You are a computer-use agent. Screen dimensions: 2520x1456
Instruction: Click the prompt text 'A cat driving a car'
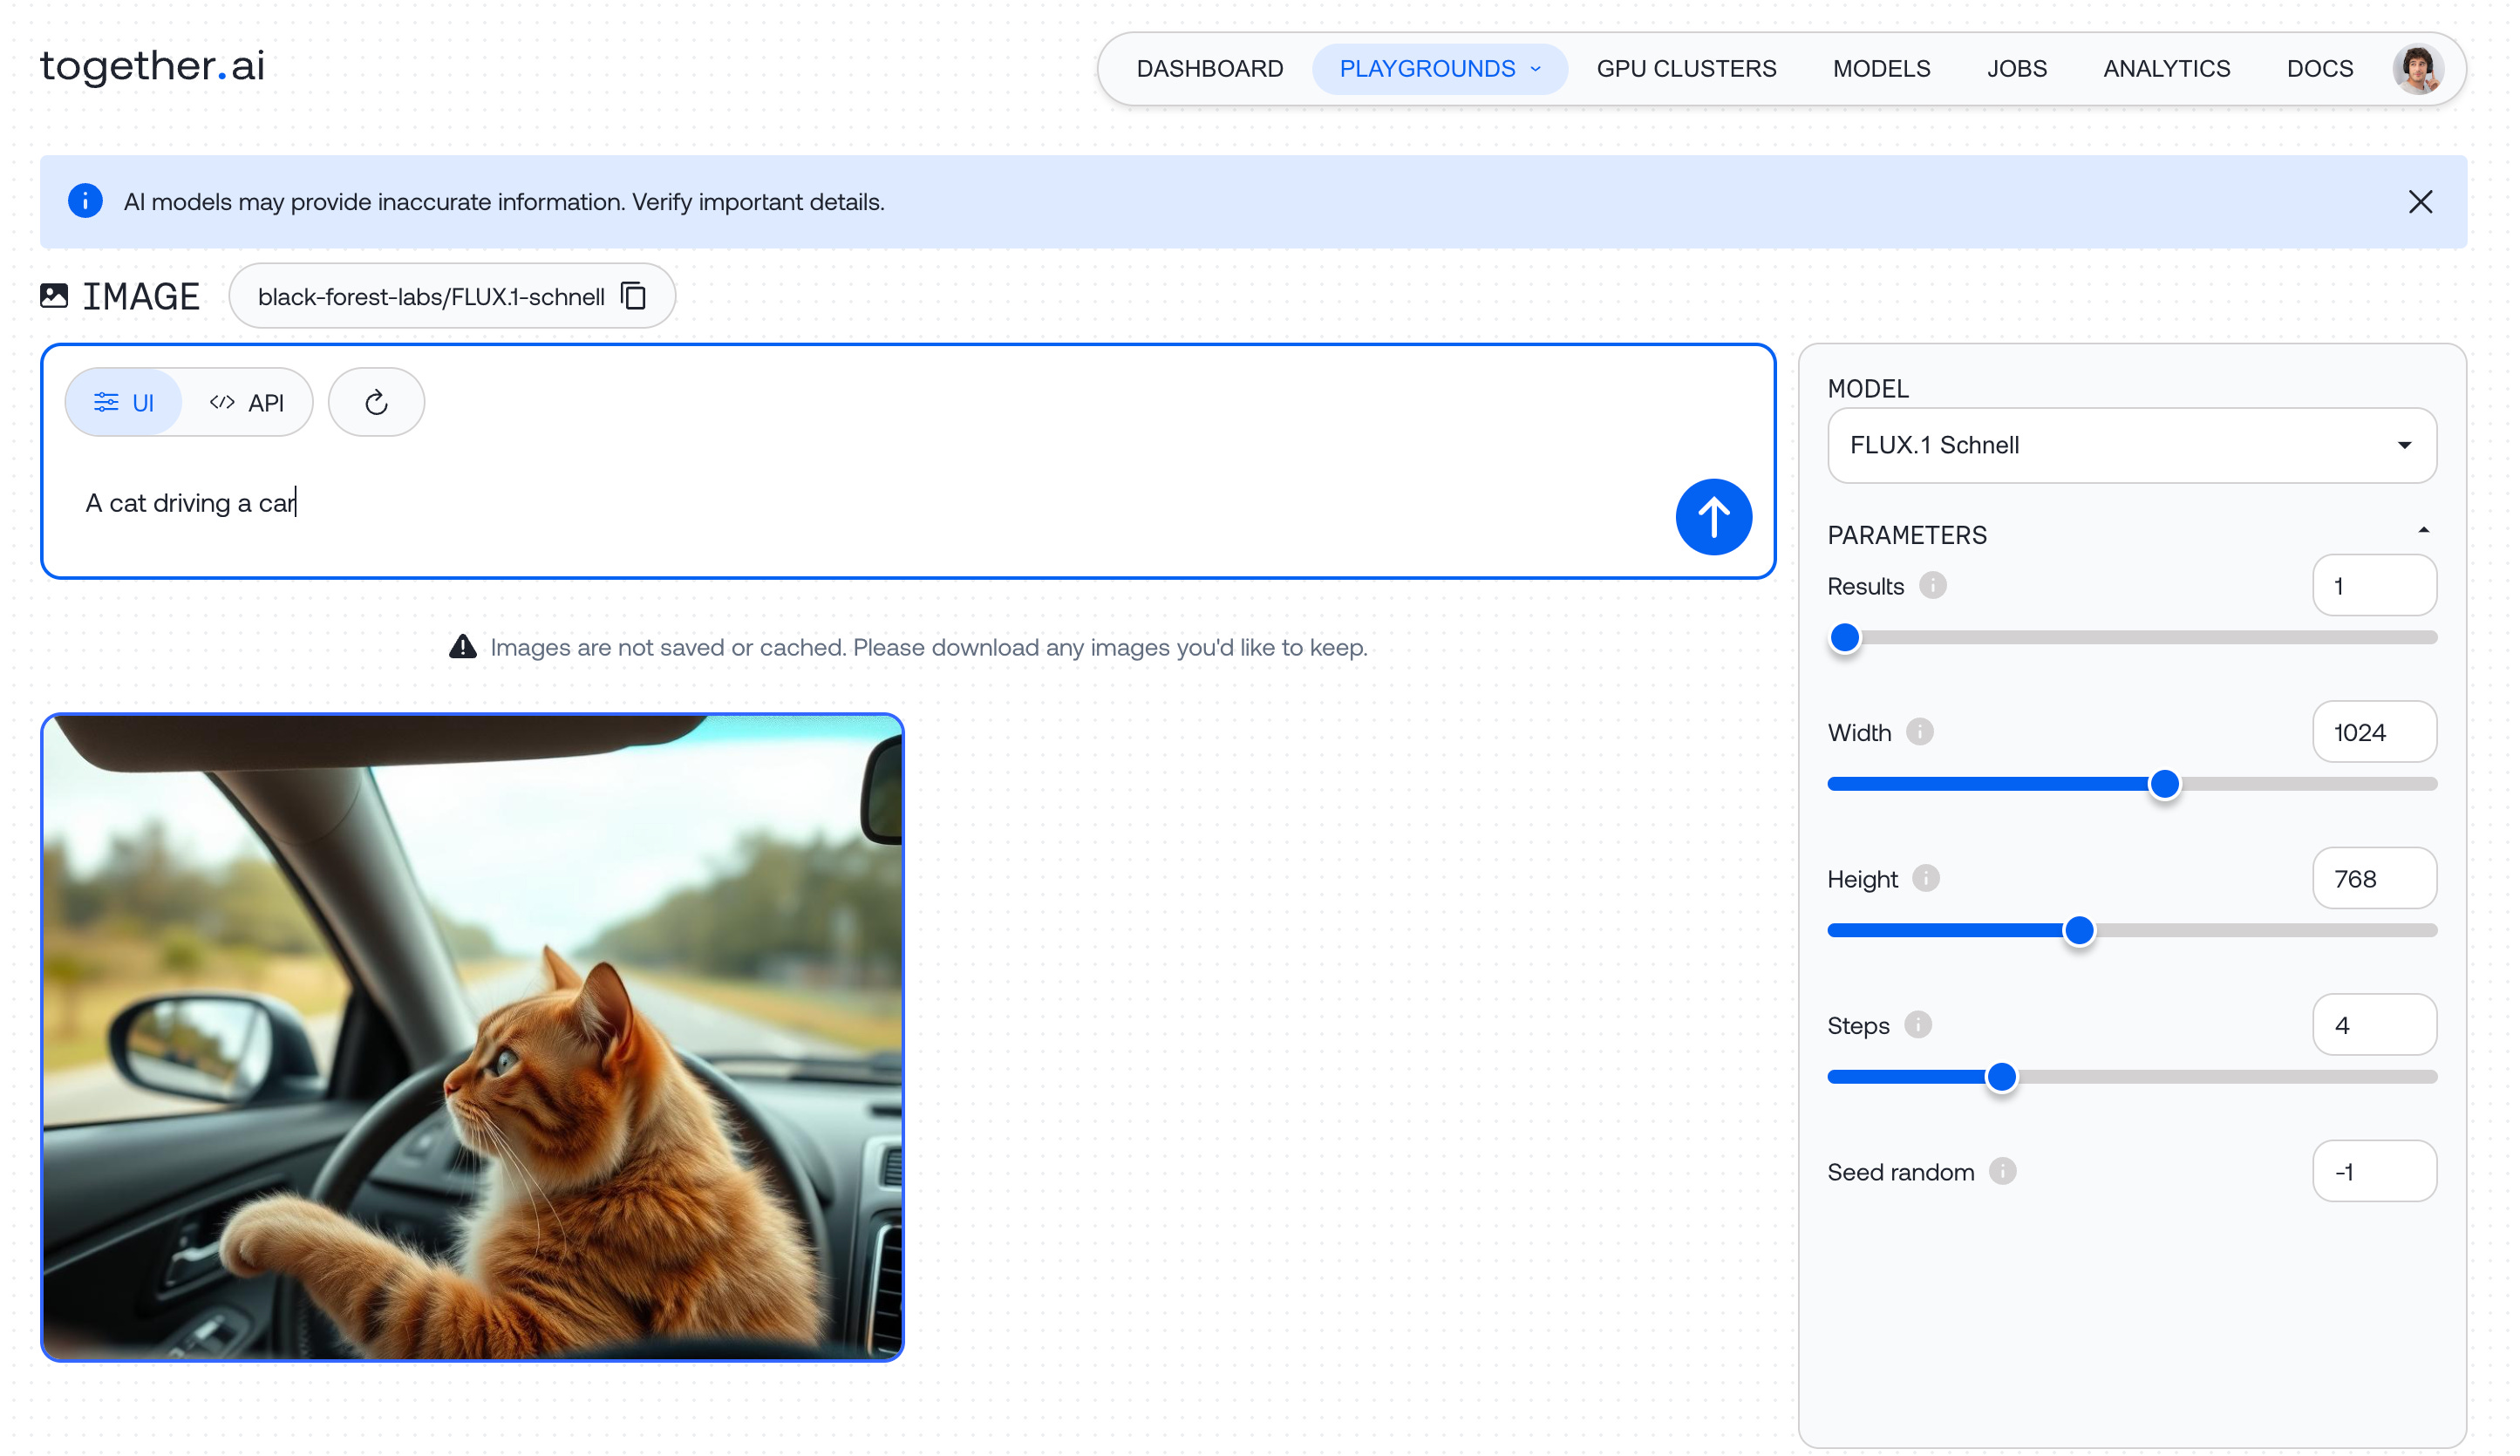pyautogui.click(x=190, y=502)
